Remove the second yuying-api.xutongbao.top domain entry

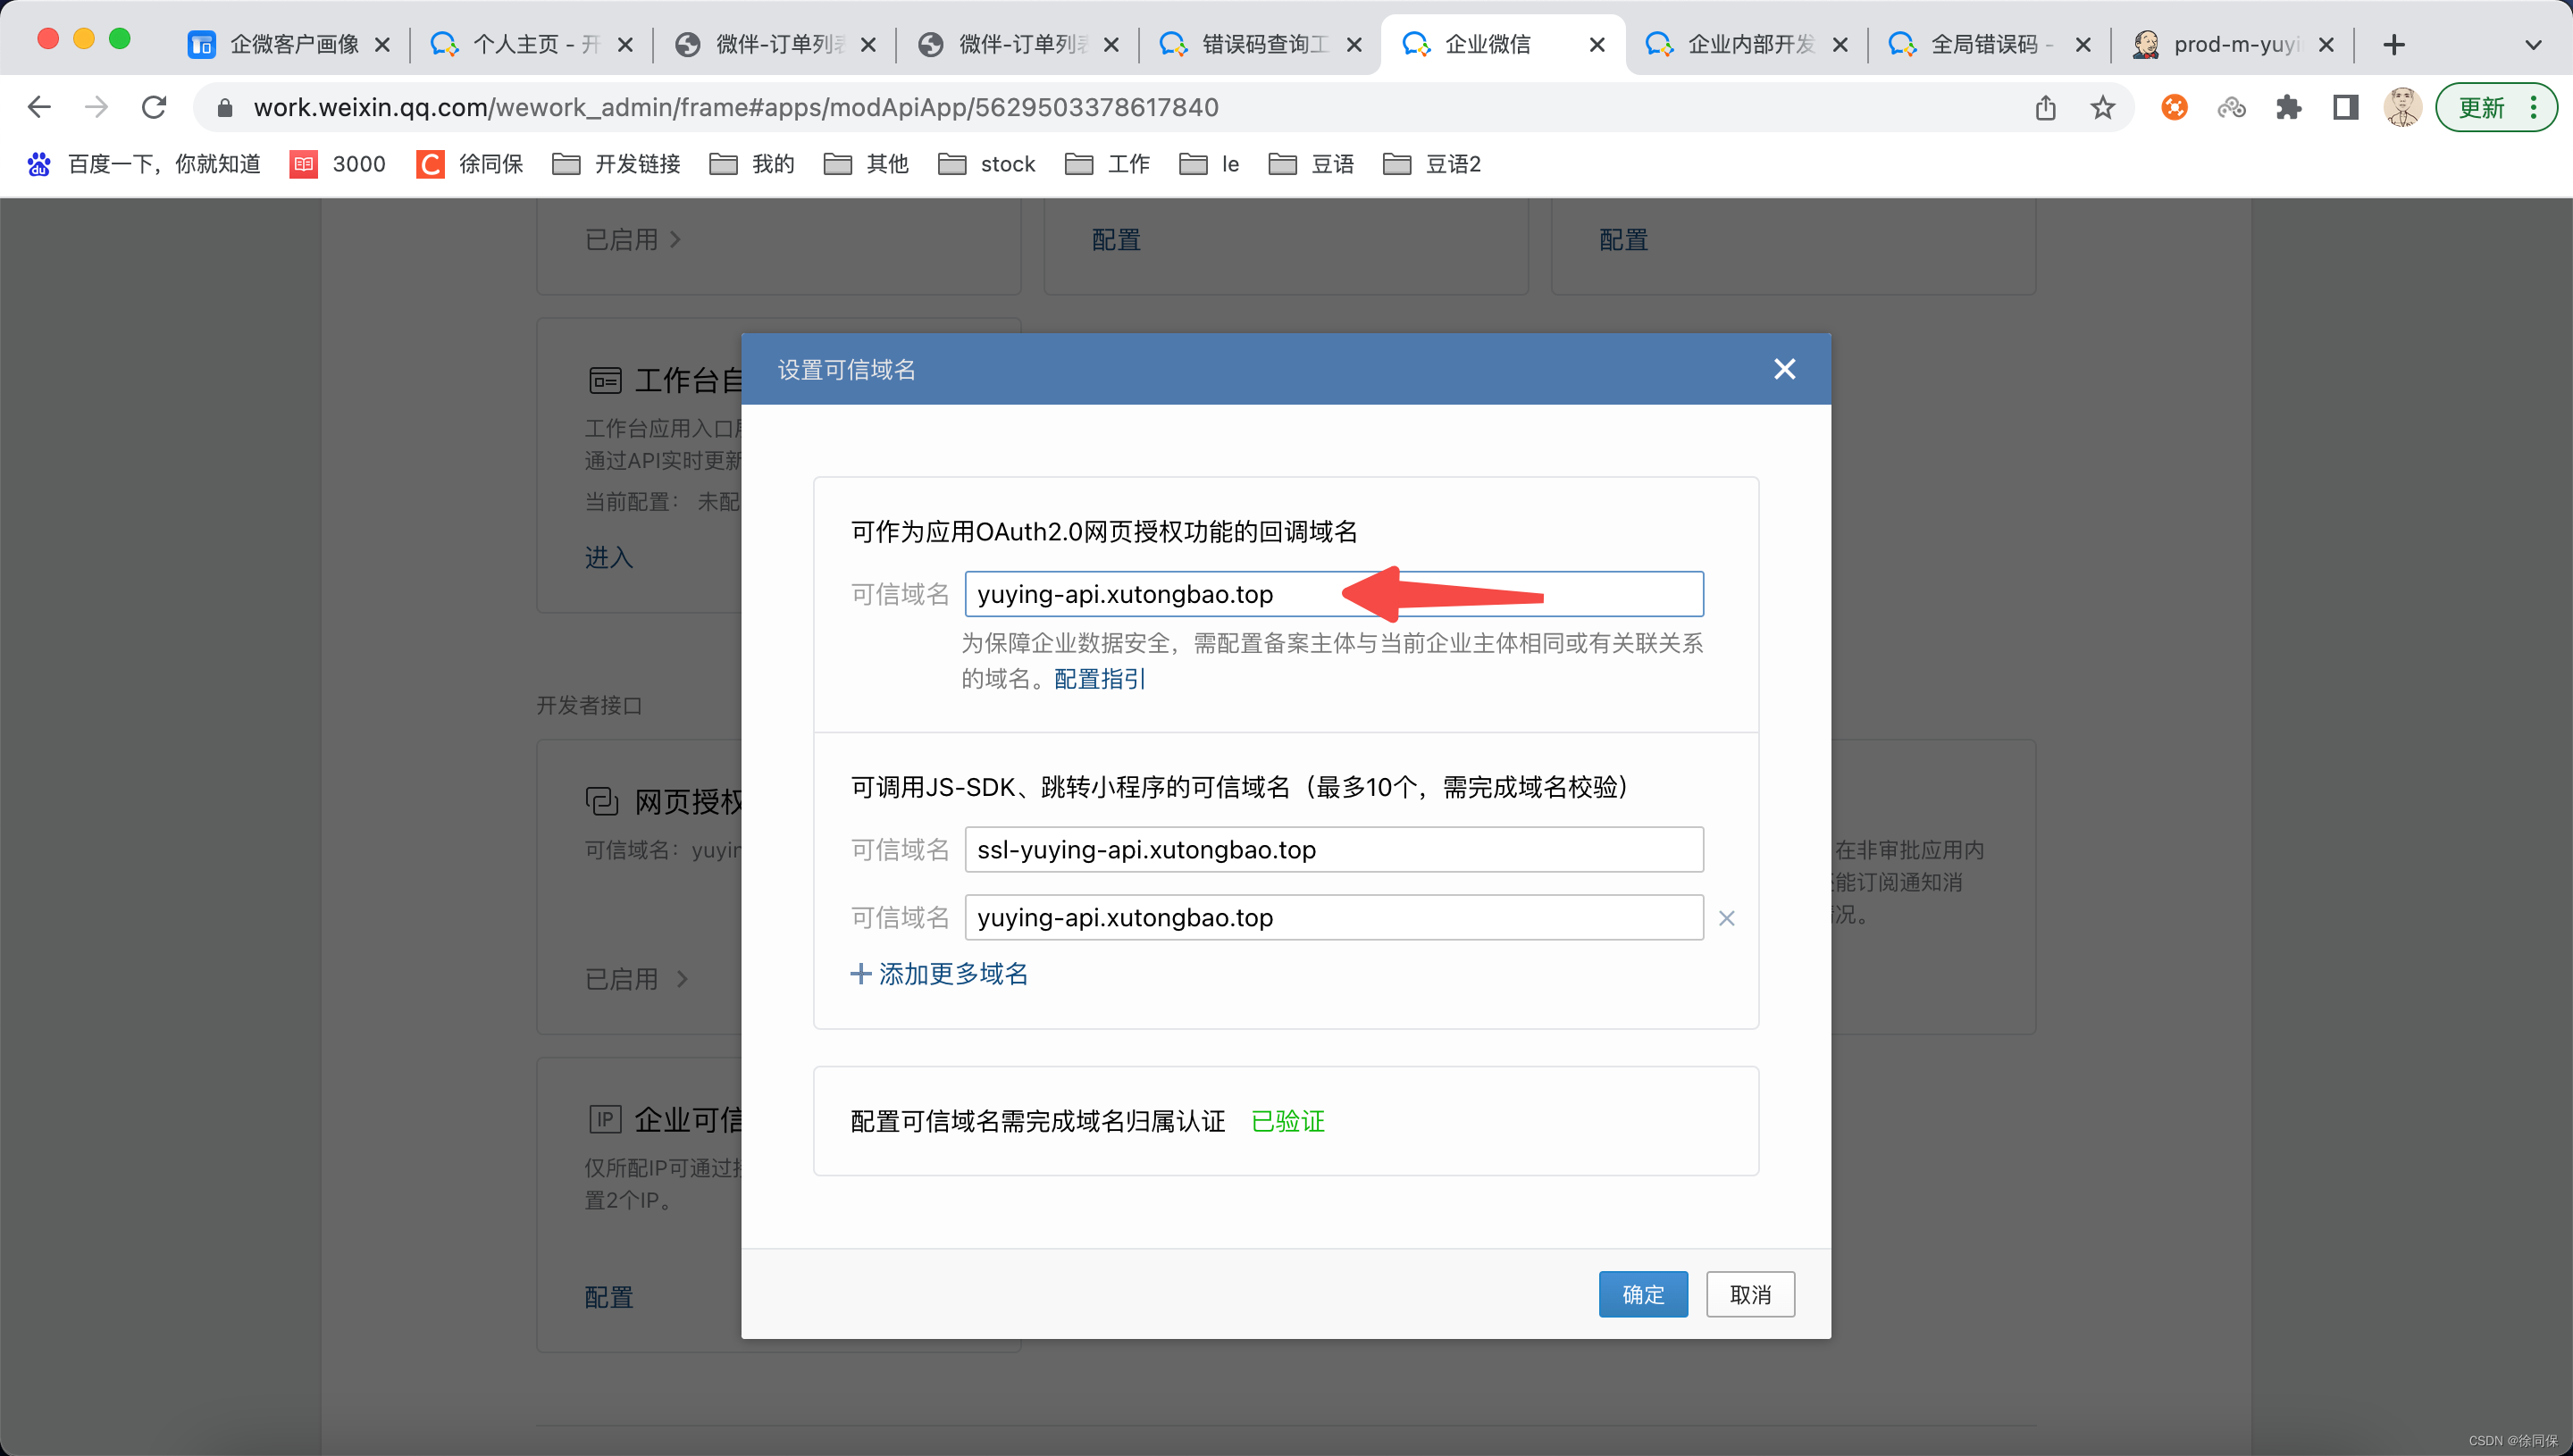point(1726,918)
